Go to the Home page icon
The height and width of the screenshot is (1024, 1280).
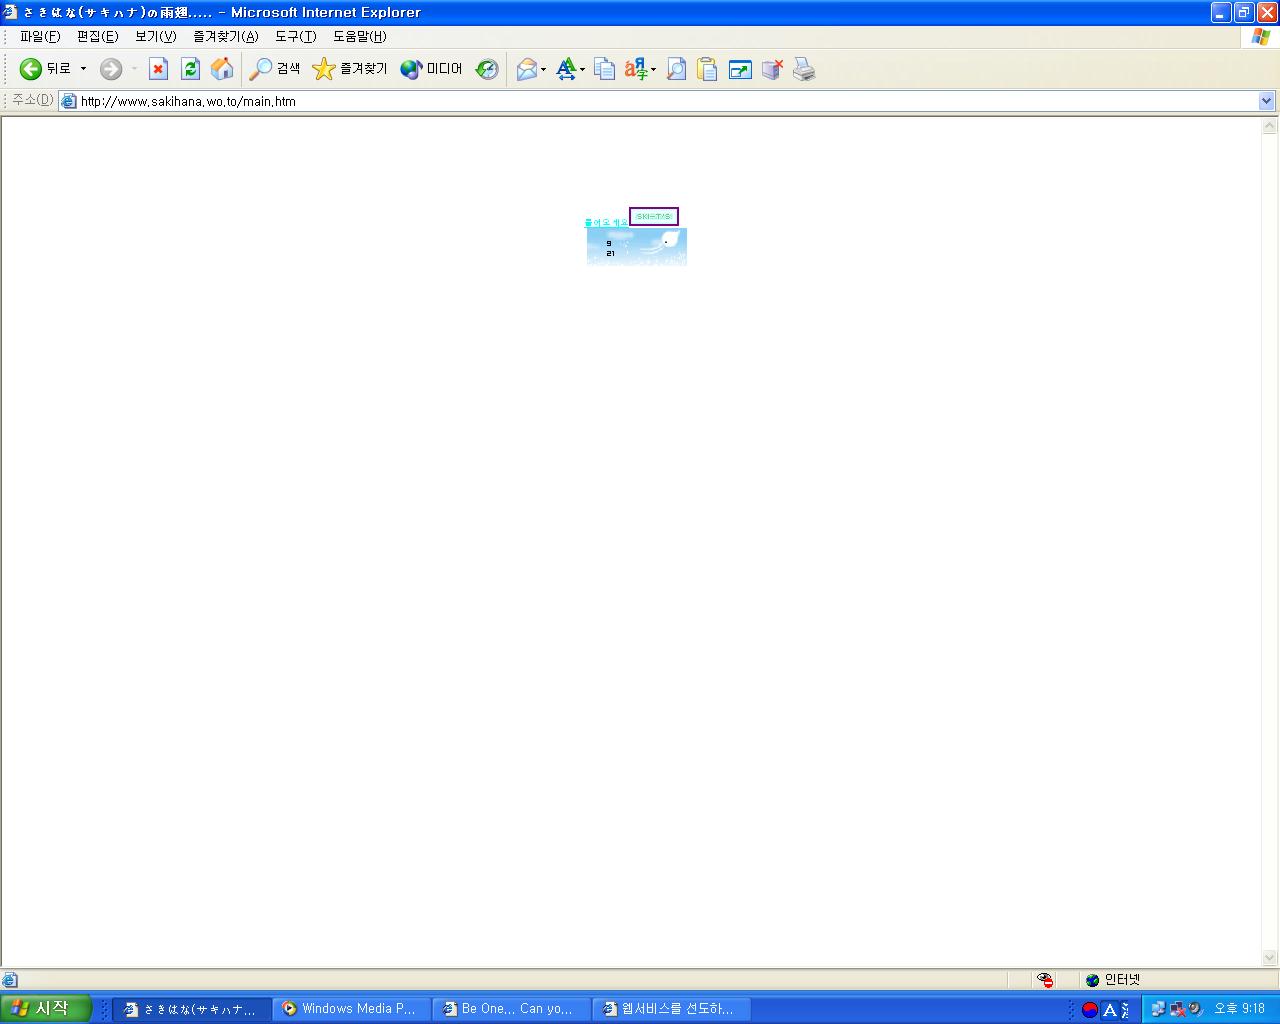(222, 69)
